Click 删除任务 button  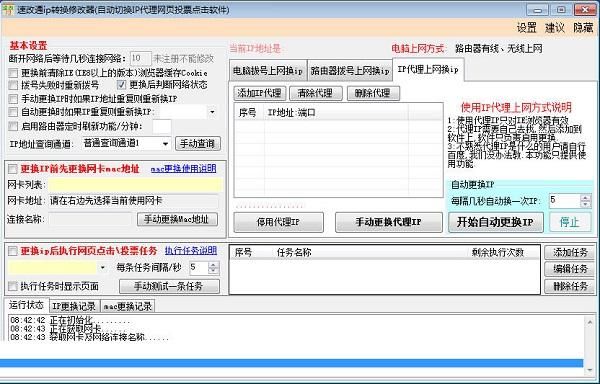pyautogui.click(x=570, y=286)
